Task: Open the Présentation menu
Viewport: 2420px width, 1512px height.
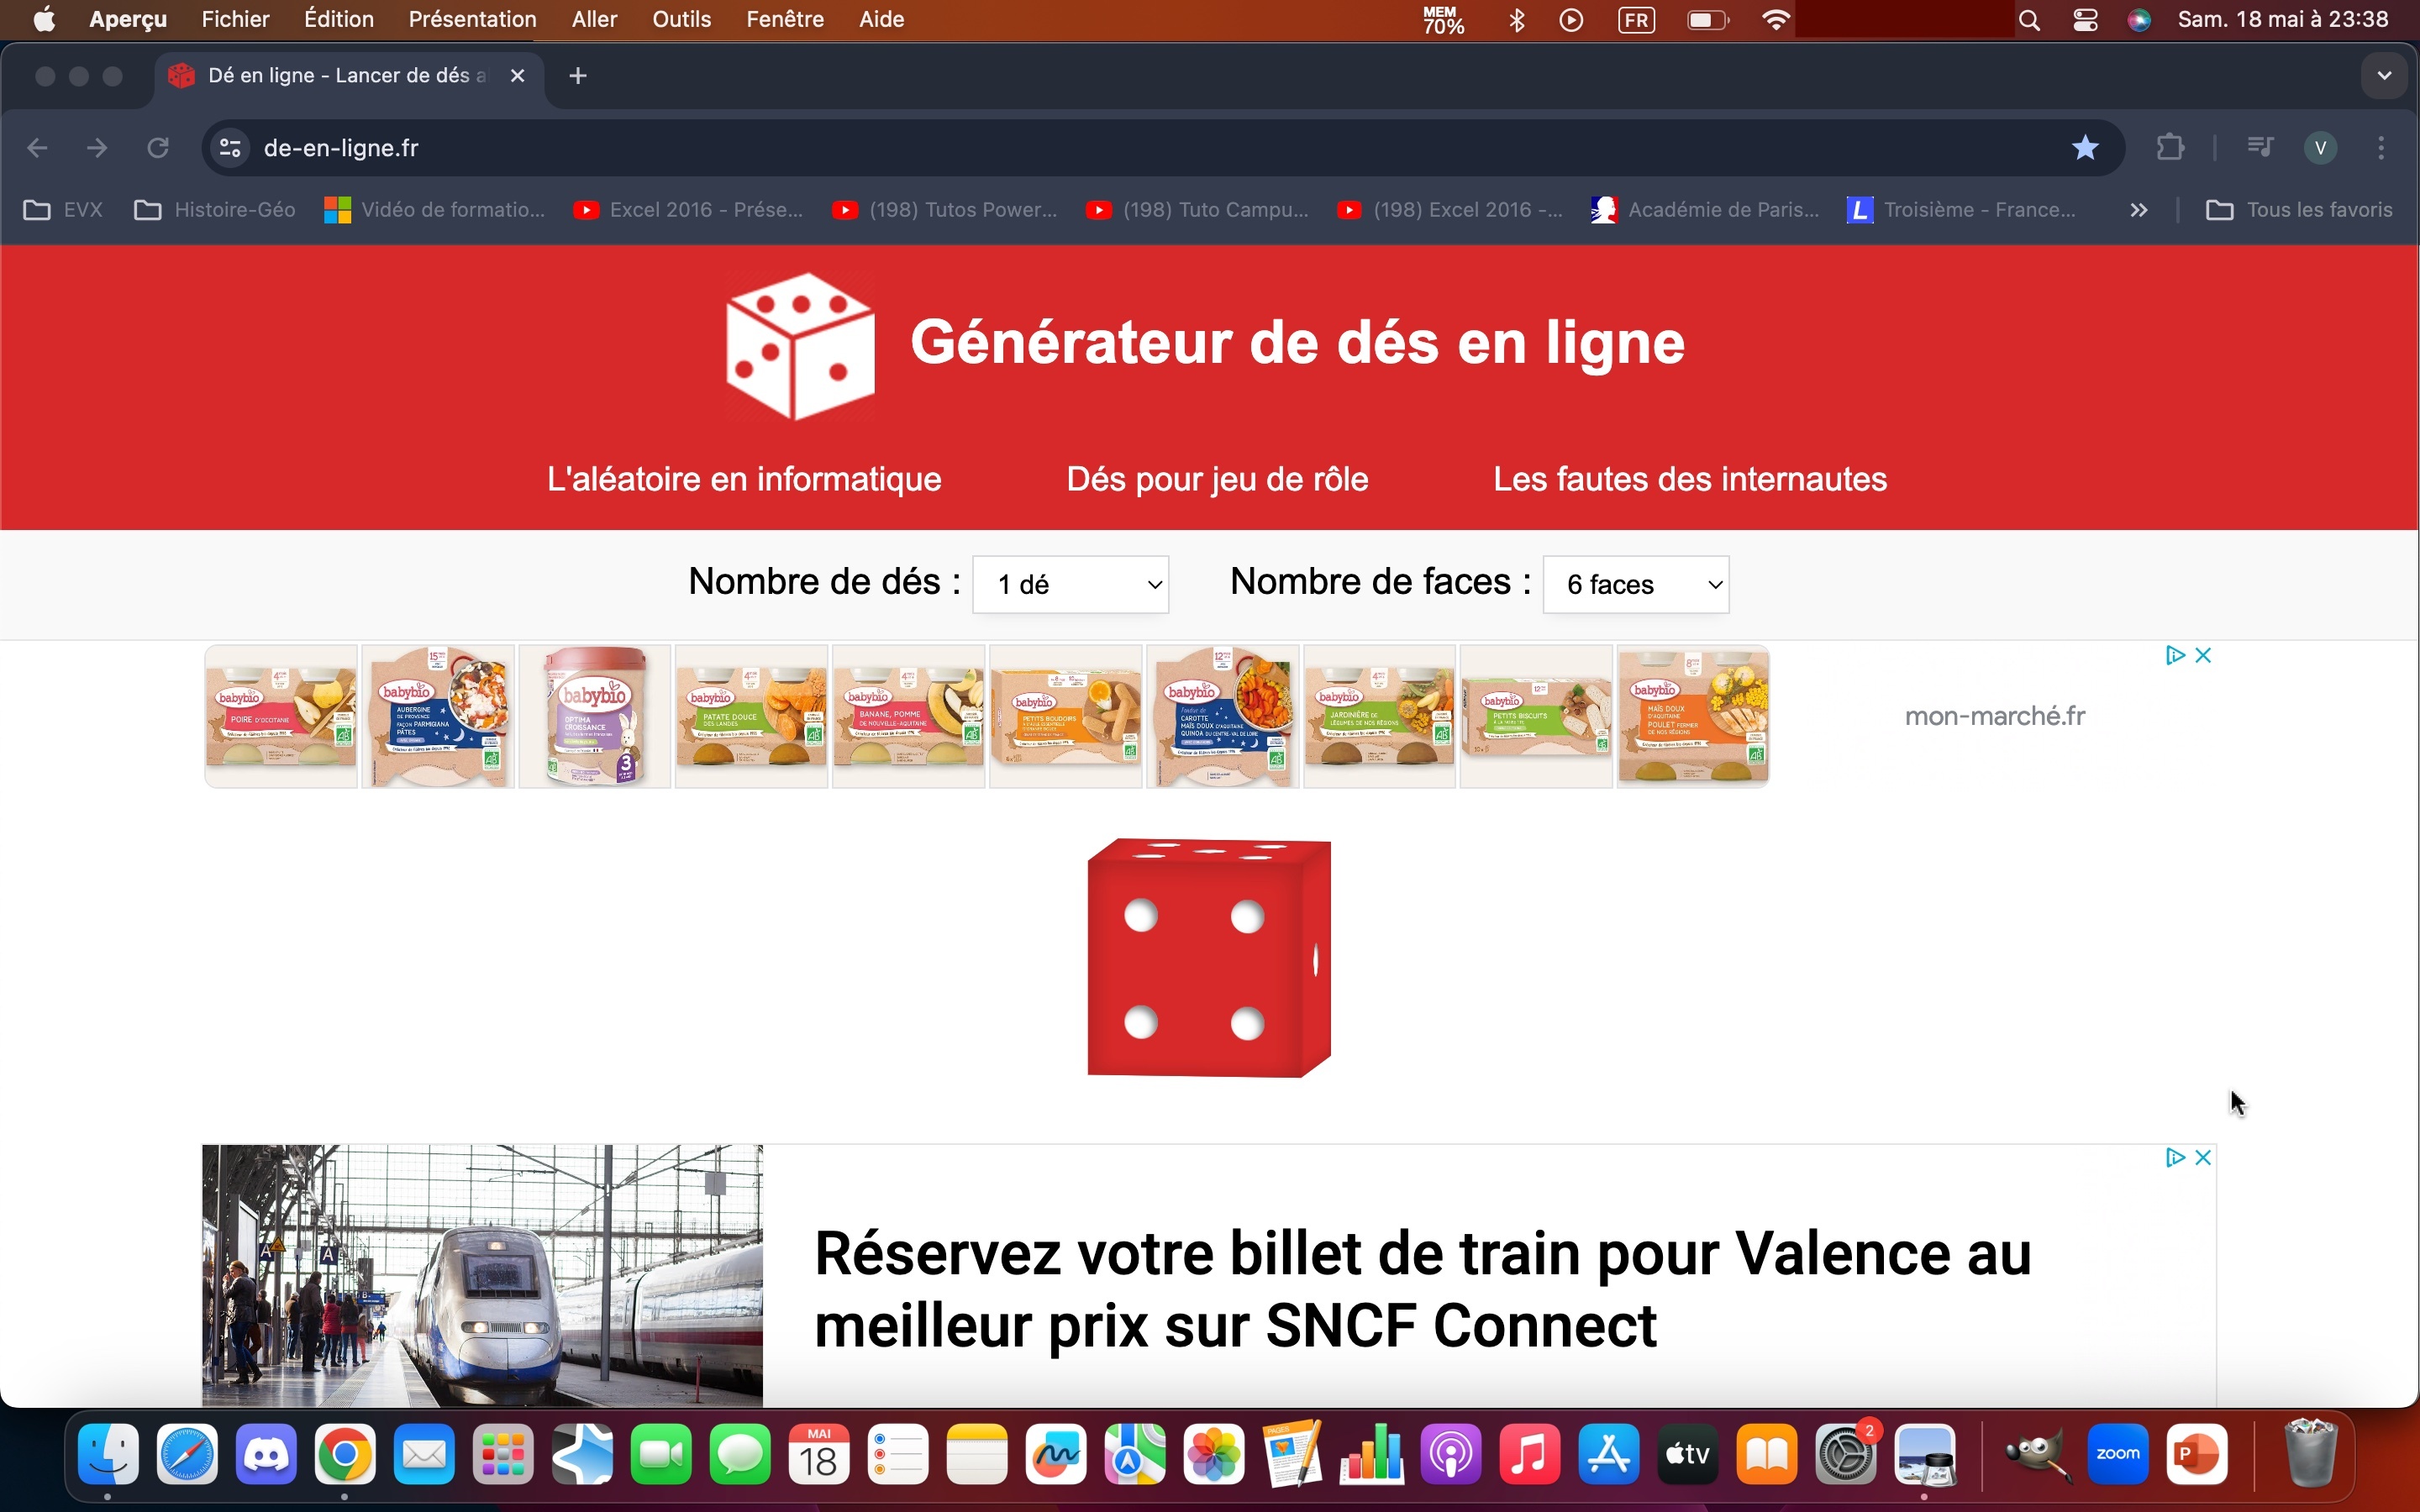Action: [472, 19]
